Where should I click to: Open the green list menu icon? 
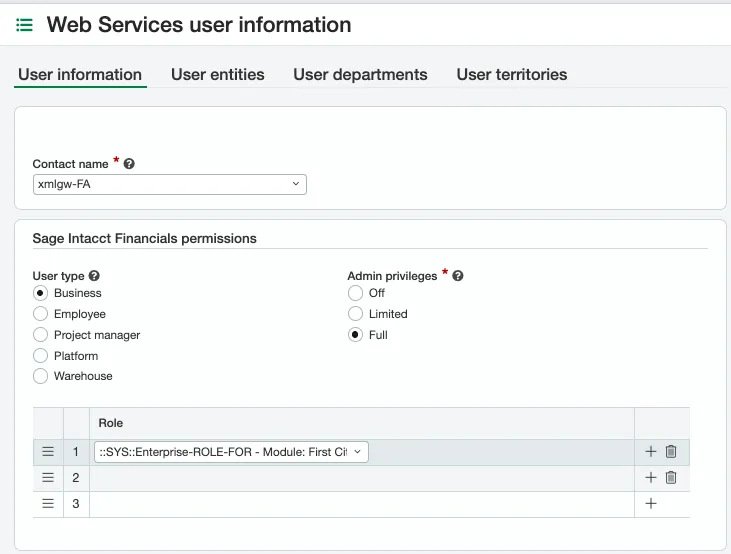tap(24, 25)
